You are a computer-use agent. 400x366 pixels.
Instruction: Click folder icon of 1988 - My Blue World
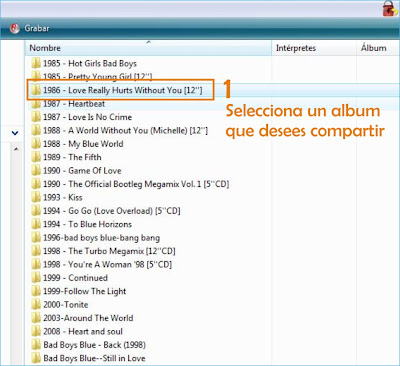[x=36, y=144]
